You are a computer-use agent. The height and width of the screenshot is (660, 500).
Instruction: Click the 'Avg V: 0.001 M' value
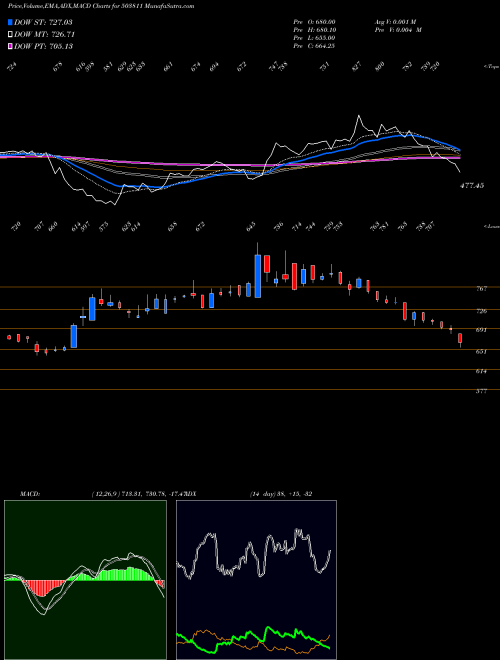(395, 22)
